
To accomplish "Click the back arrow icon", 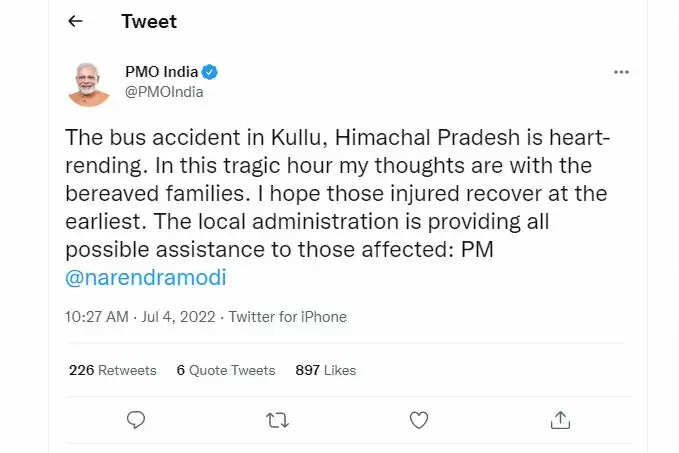I will coord(75,21).
